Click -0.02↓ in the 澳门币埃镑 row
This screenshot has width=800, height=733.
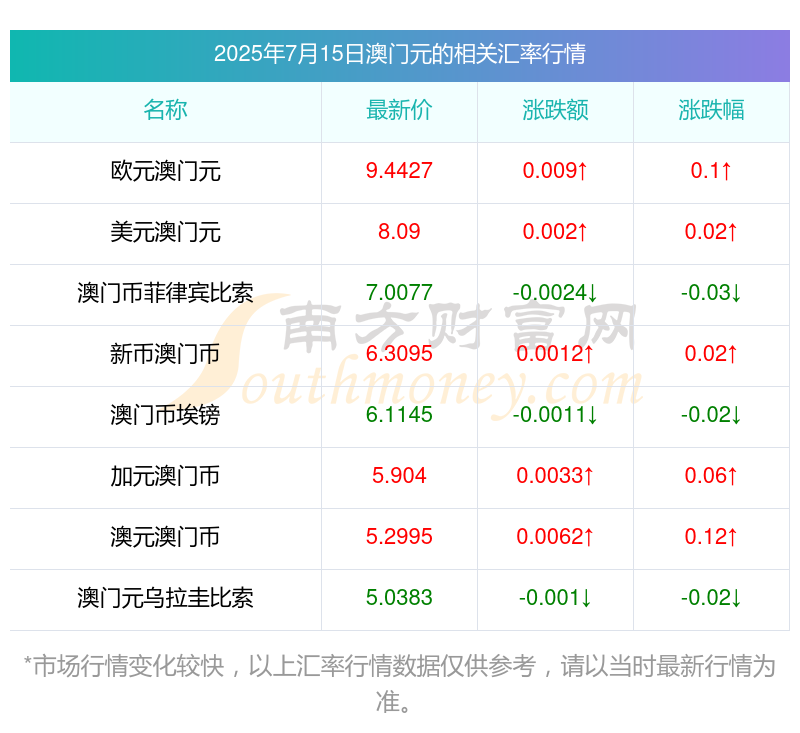pyautogui.click(x=711, y=415)
